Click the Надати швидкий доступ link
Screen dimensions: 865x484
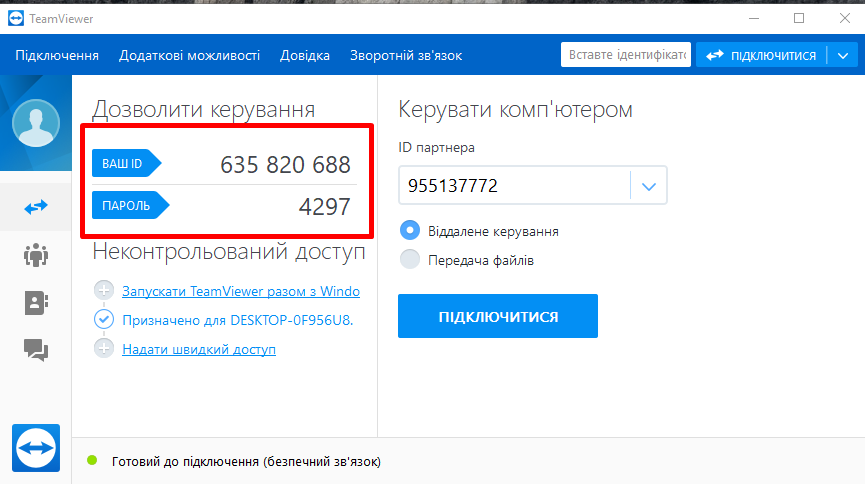pos(199,349)
